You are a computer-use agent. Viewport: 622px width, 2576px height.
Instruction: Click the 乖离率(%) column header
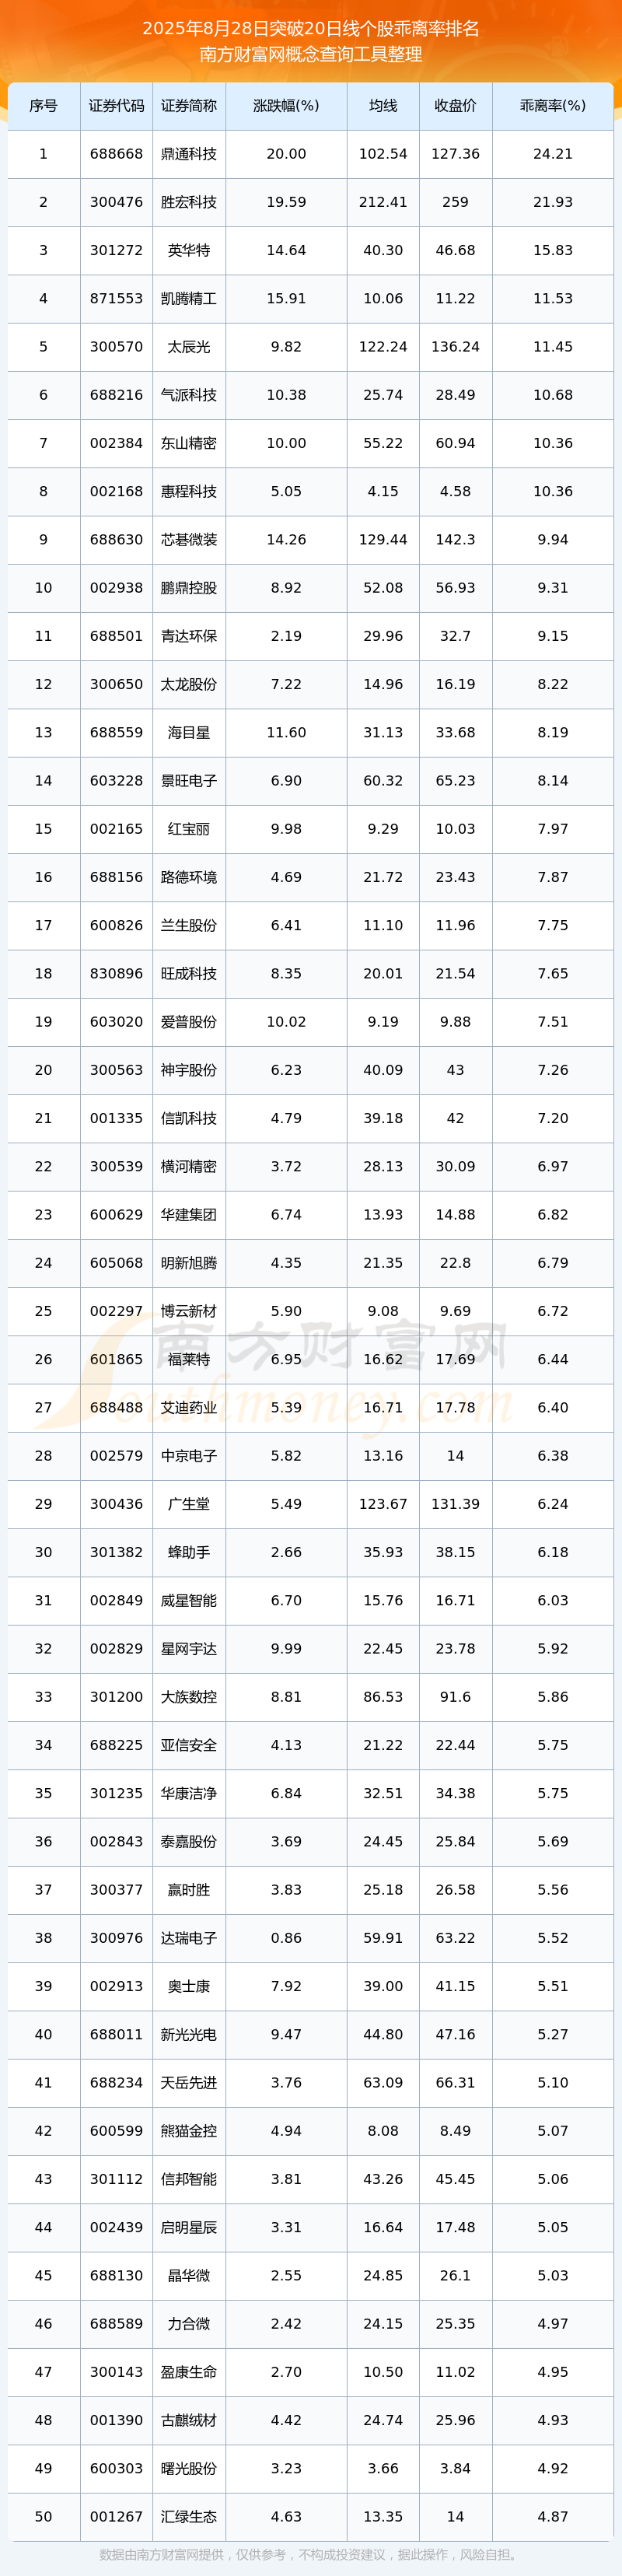553,106
